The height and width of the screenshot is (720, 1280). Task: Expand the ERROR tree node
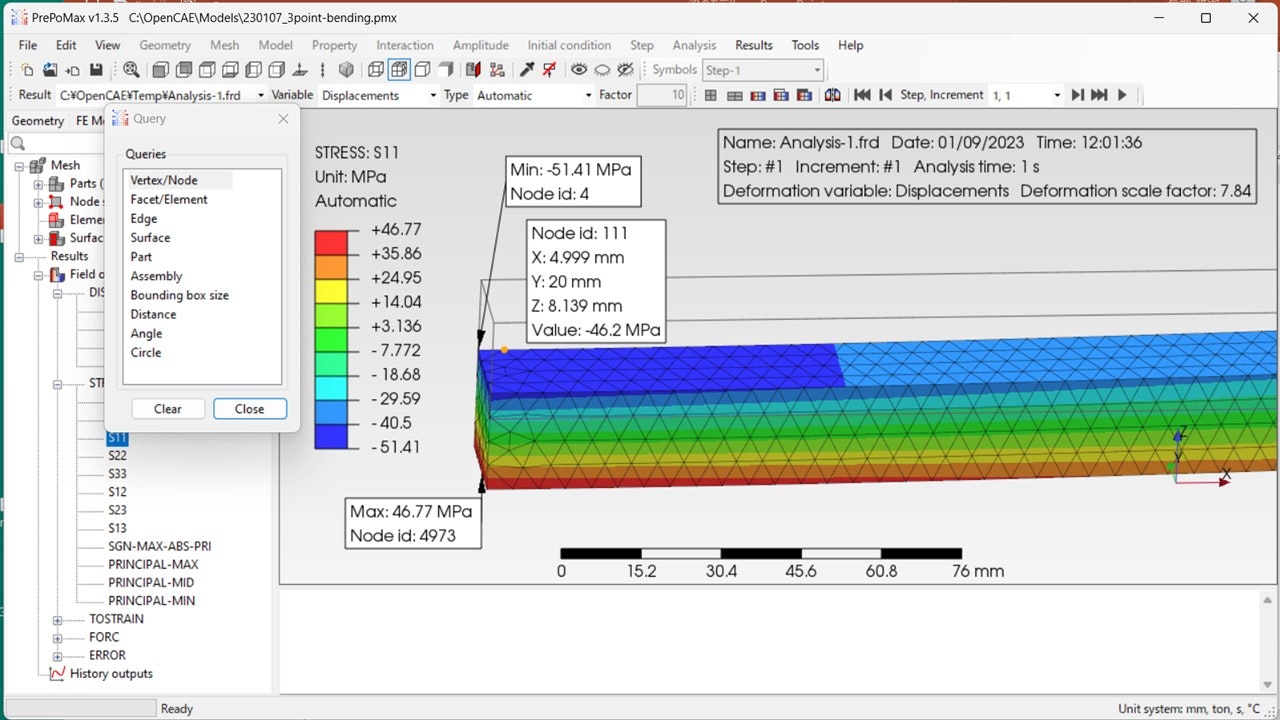click(57, 656)
